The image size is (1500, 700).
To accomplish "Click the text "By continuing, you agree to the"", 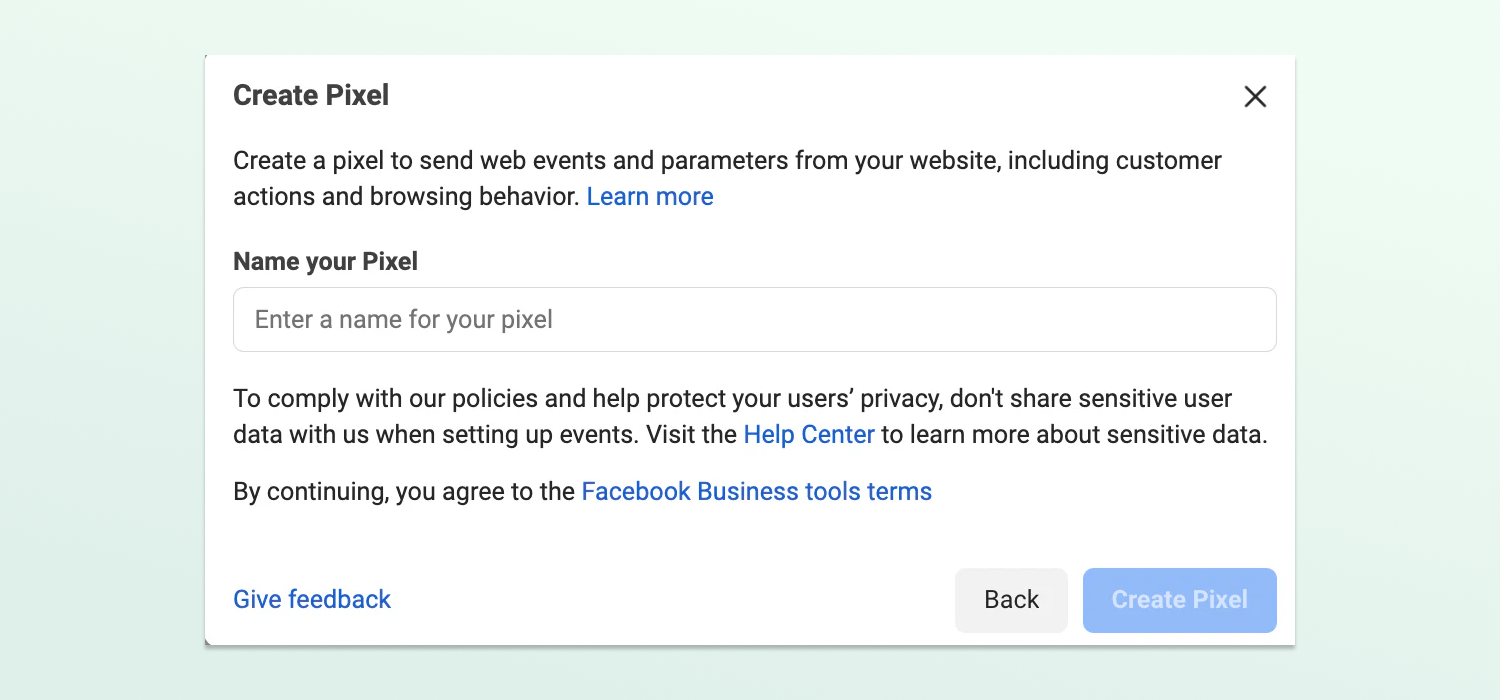I will coord(404,492).
